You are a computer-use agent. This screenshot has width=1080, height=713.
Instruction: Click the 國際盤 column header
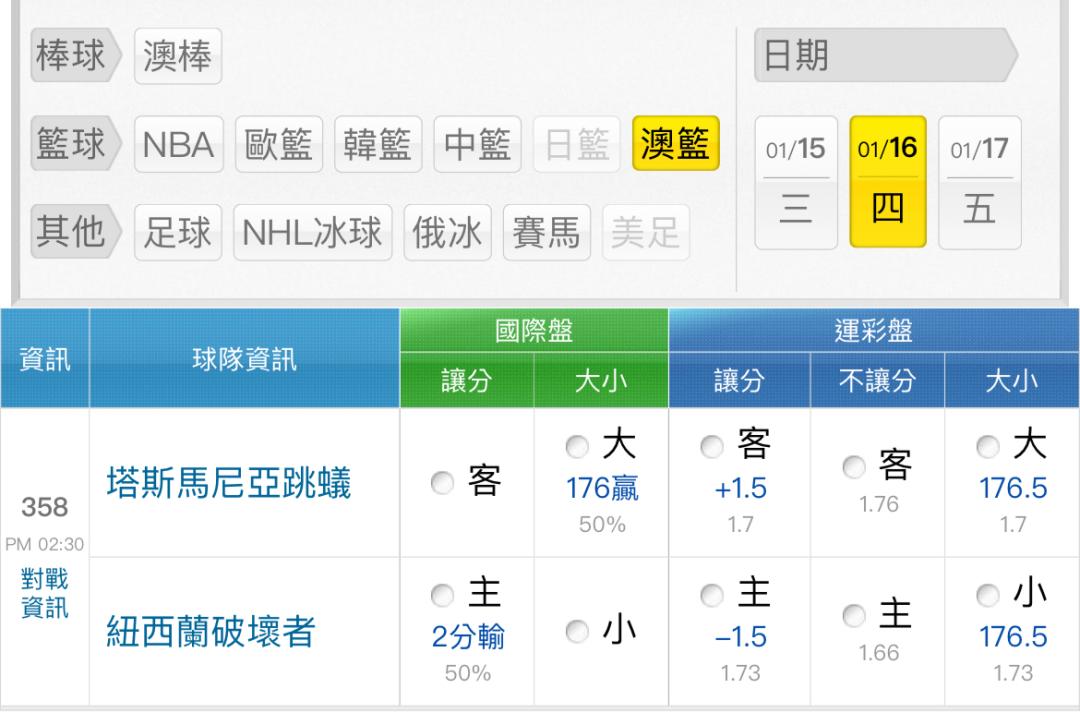(x=534, y=331)
